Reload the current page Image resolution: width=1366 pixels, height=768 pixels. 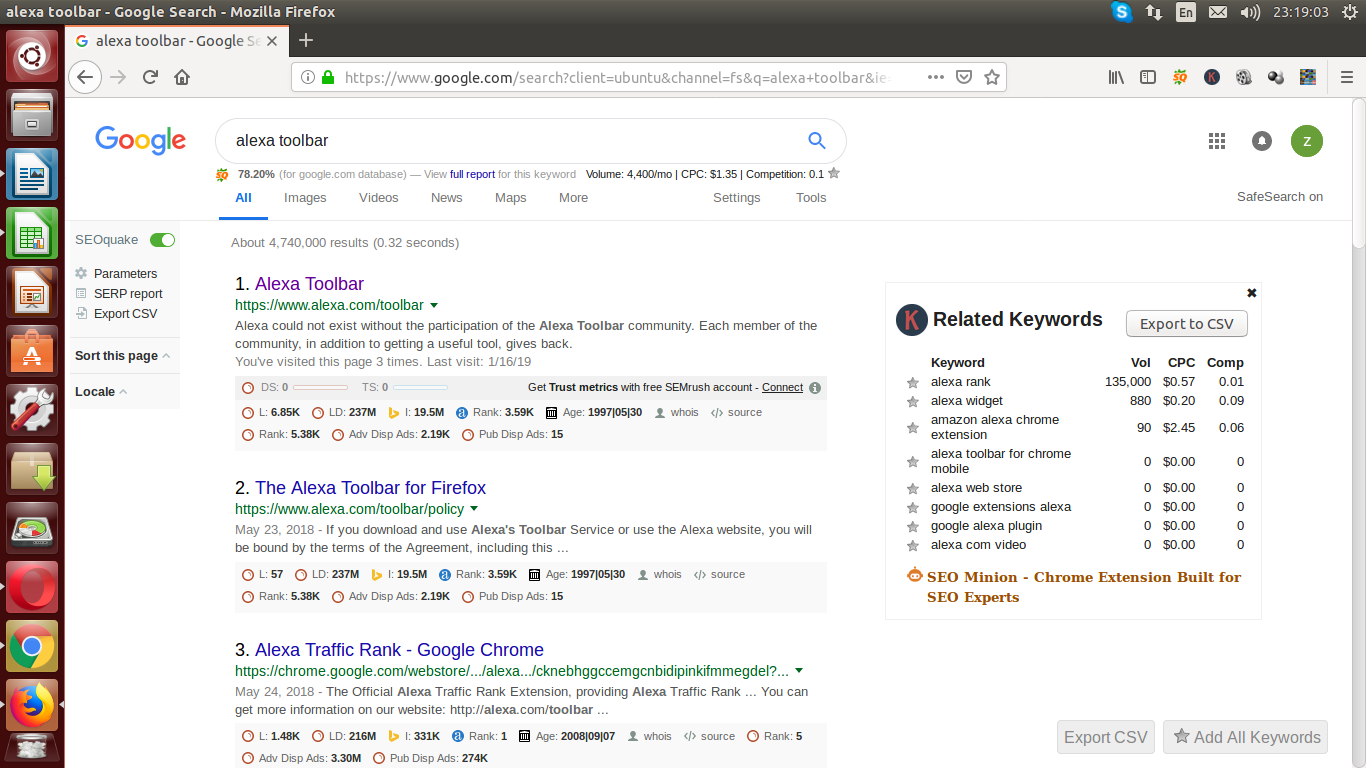pyautogui.click(x=151, y=77)
